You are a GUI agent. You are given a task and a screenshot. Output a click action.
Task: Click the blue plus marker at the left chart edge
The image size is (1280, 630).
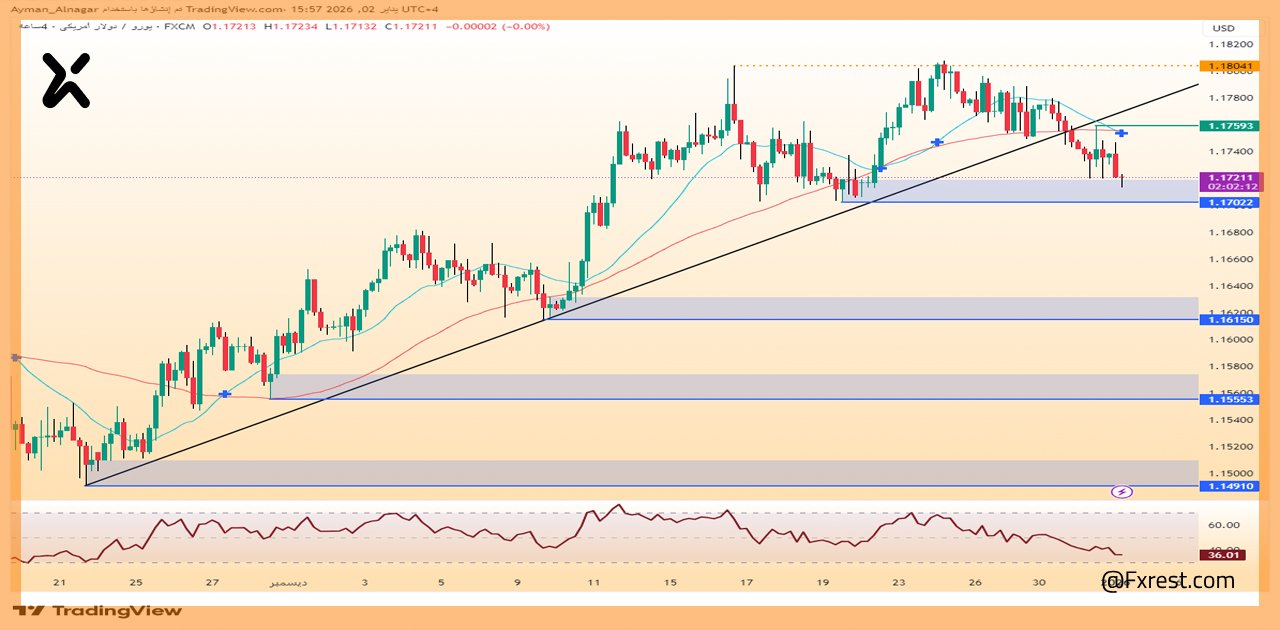coord(13,355)
